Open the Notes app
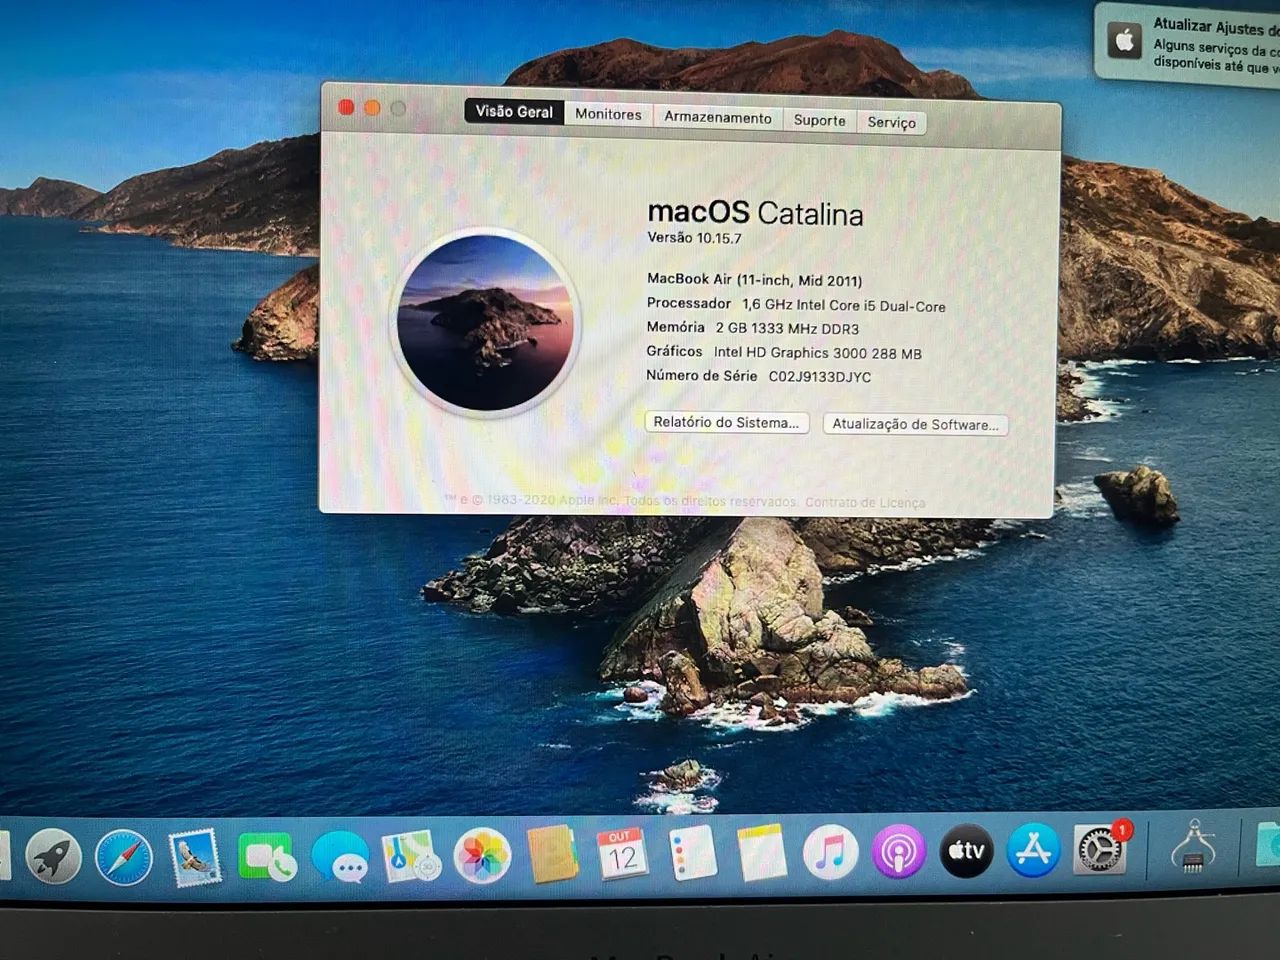Image resolution: width=1280 pixels, height=960 pixels. [761, 853]
